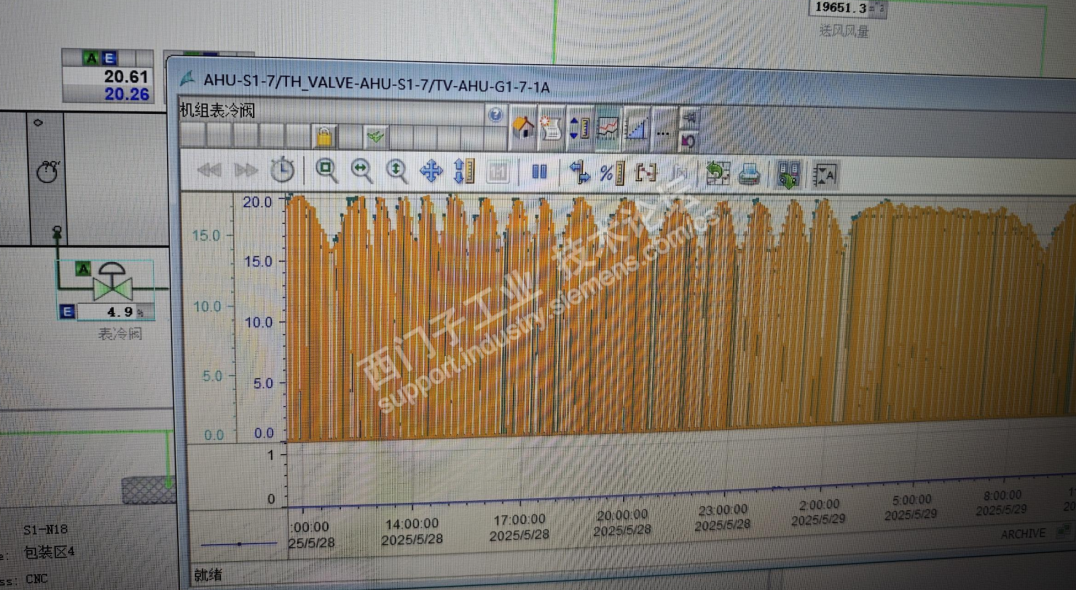Viewport: 1076px width, 590px height.
Task: Show more faceplate views via ellipsis button
Action: click(663, 132)
